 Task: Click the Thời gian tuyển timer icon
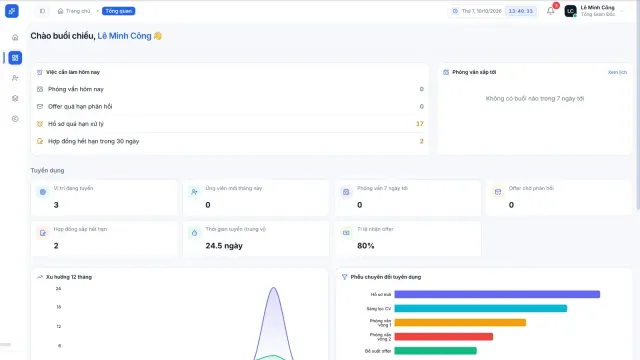194,233
